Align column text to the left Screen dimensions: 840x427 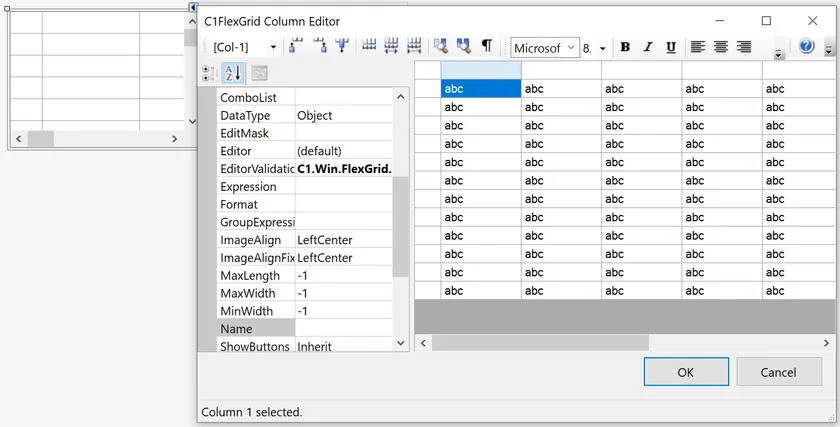(x=697, y=47)
